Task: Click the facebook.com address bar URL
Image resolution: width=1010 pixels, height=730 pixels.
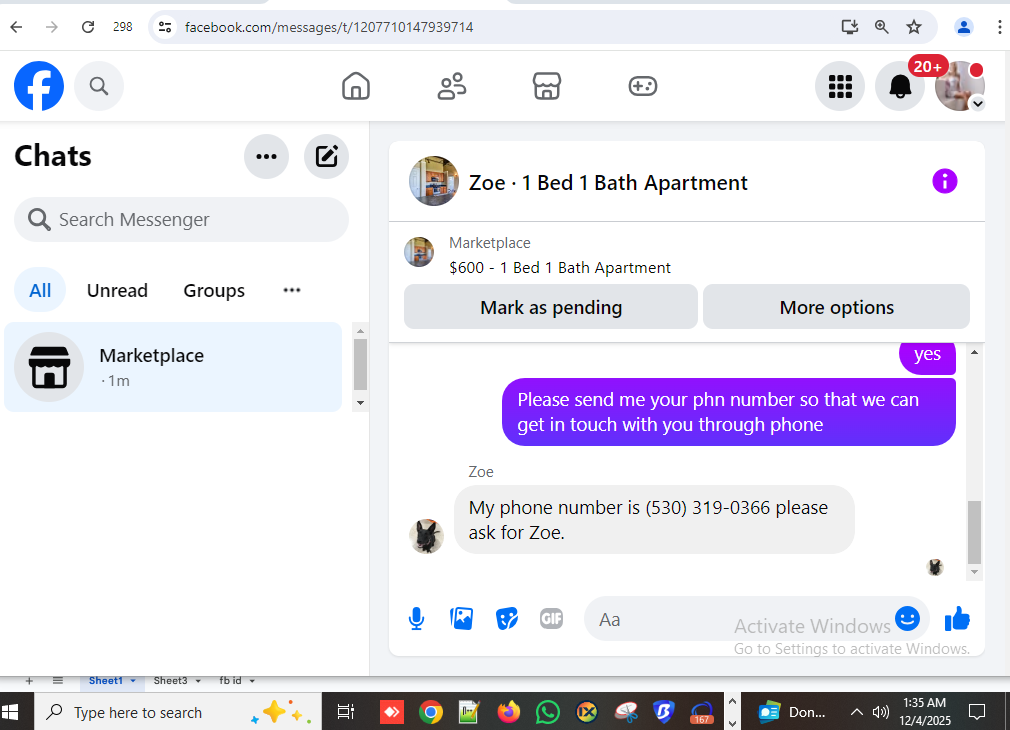Action: coord(329,27)
